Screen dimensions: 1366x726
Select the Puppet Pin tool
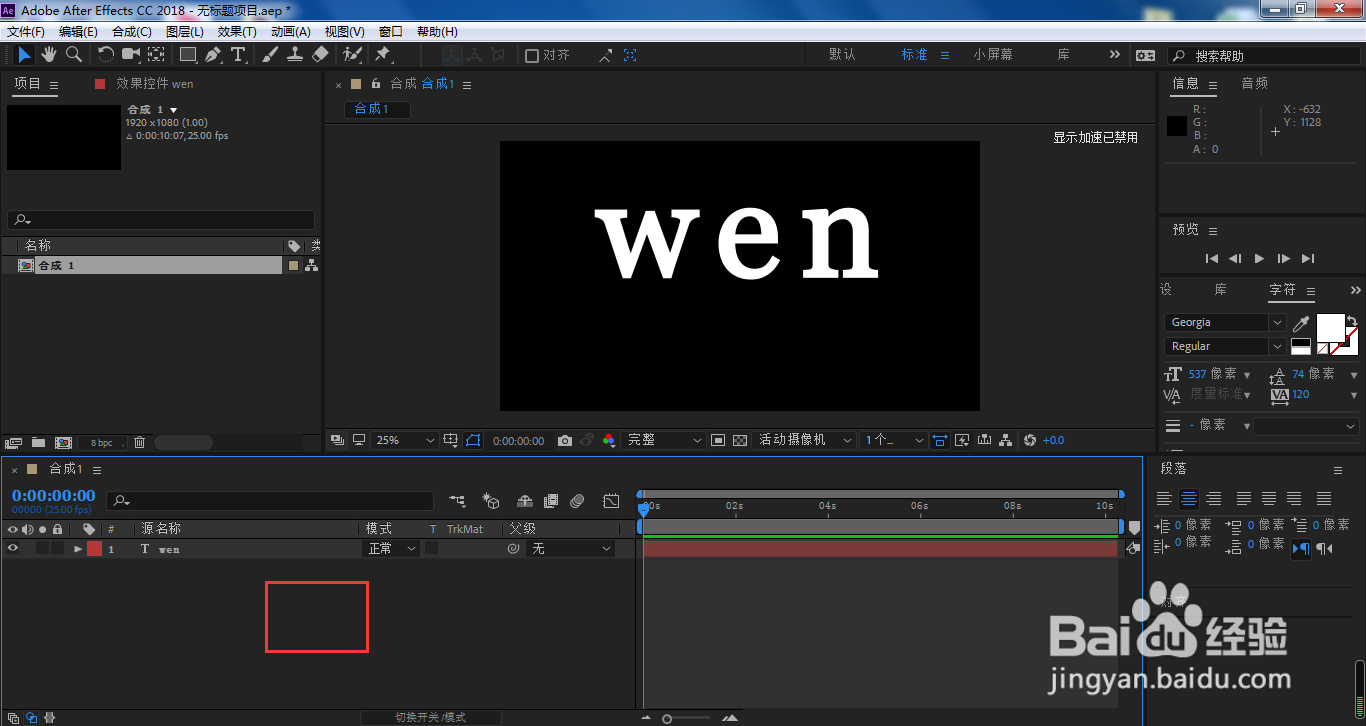click(383, 55)
